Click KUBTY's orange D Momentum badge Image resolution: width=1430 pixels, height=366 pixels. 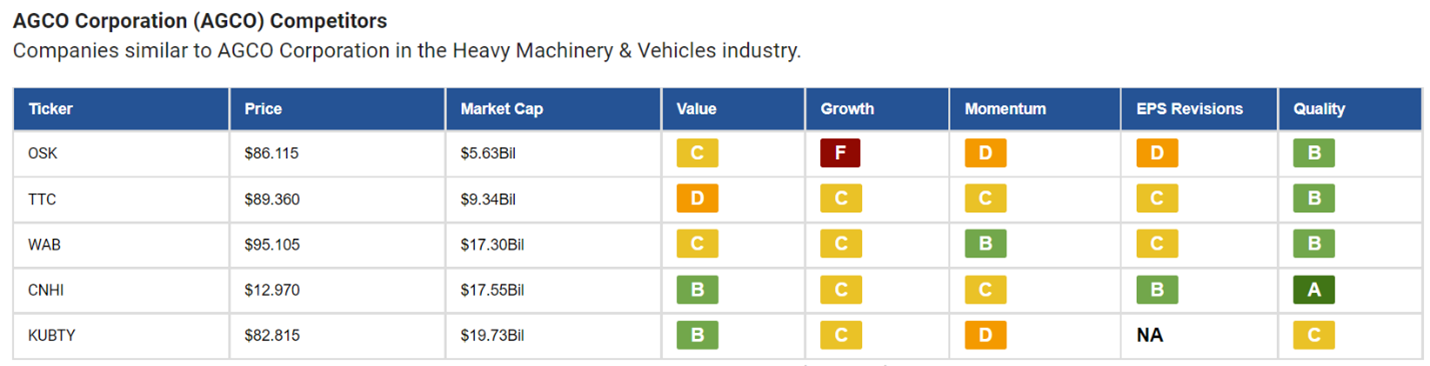tap(985, 335)
